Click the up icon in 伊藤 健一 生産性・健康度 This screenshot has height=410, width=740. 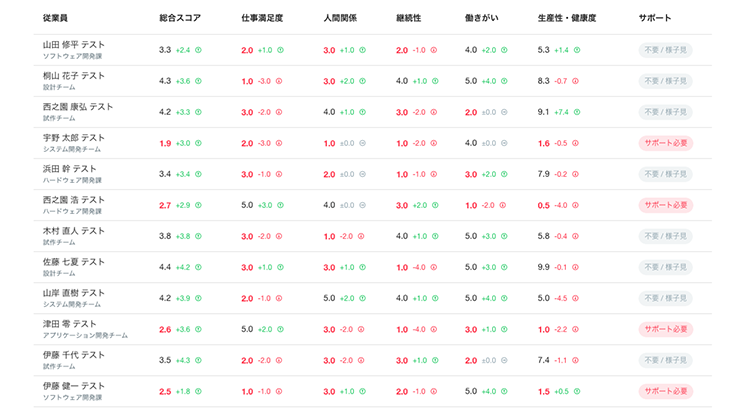click(x=577, y=392)
